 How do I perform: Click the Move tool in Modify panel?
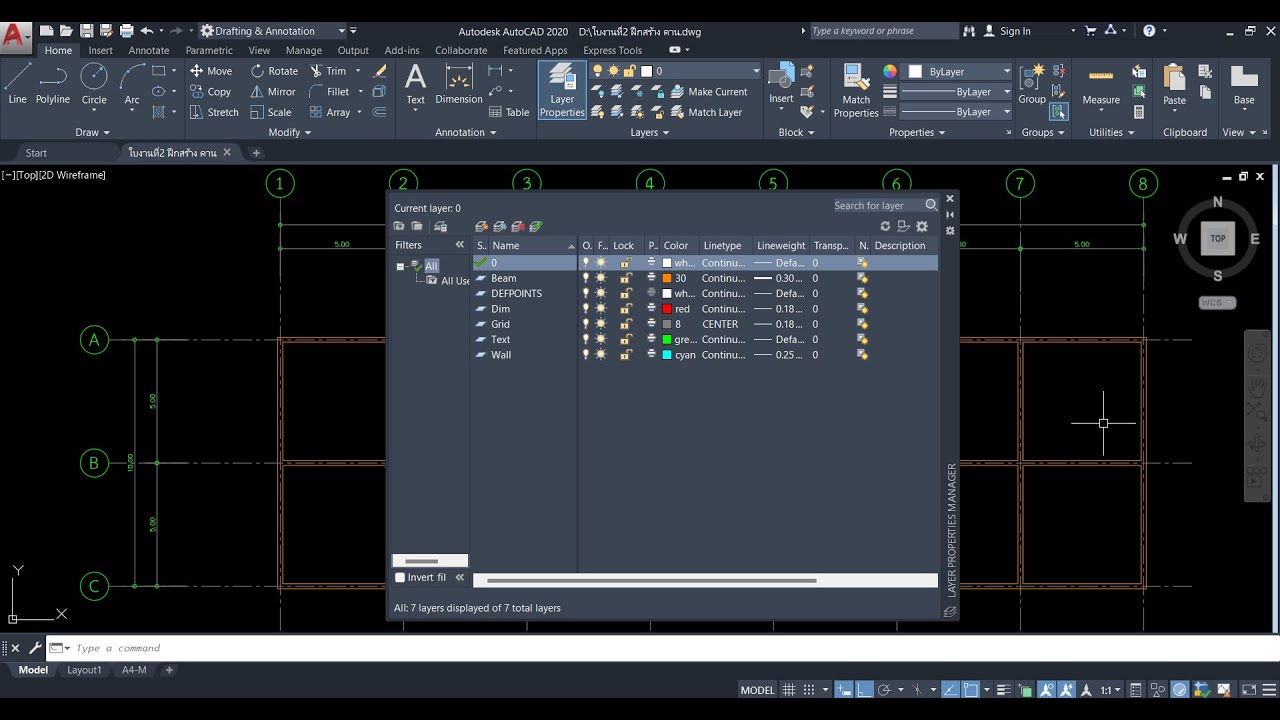[211, 71]
